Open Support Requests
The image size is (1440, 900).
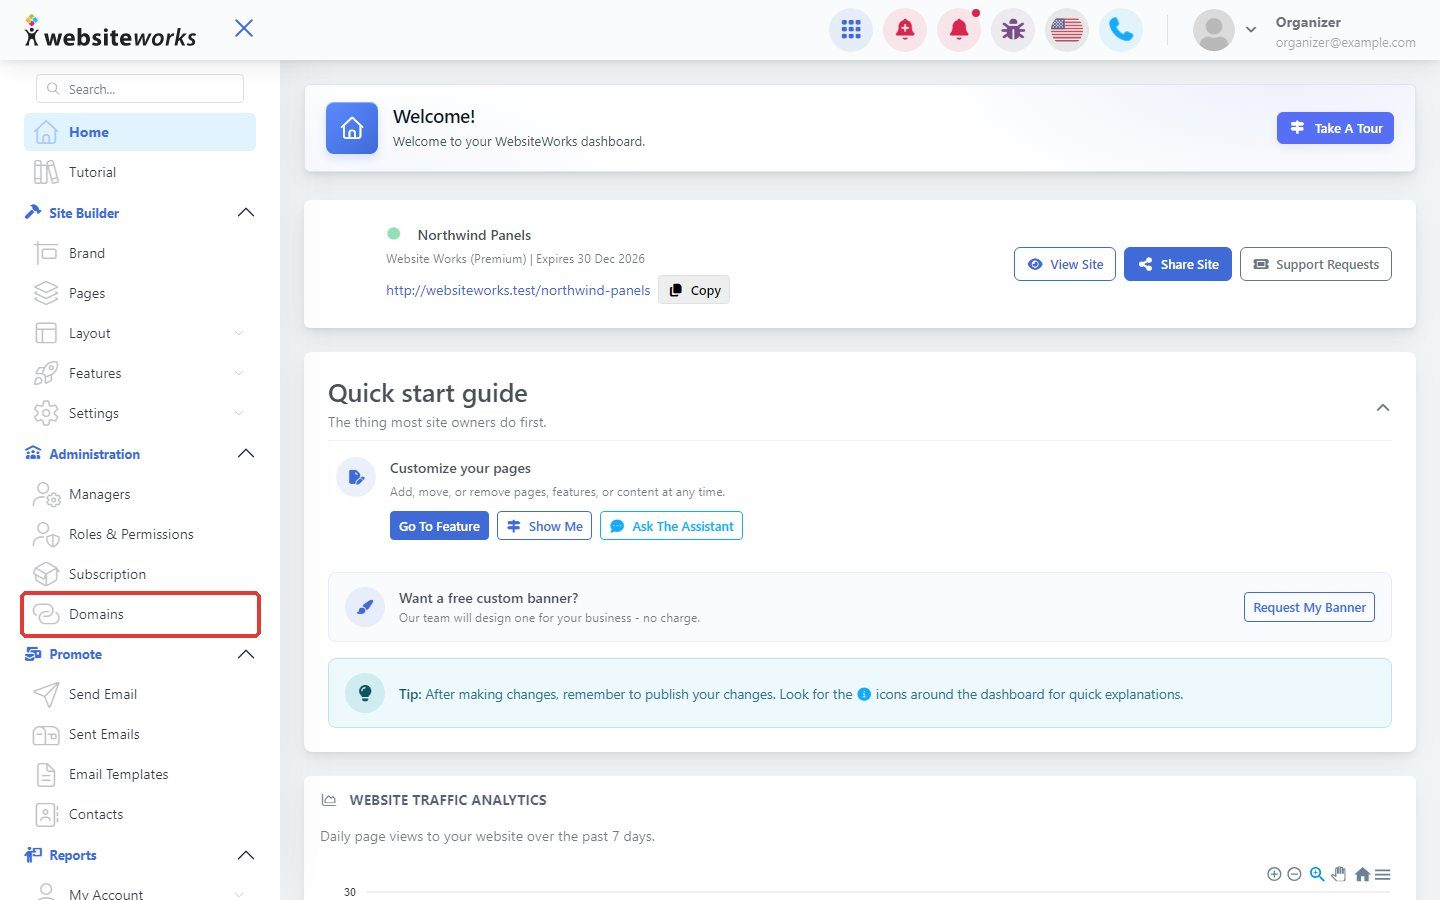(x=1316, y=264)
